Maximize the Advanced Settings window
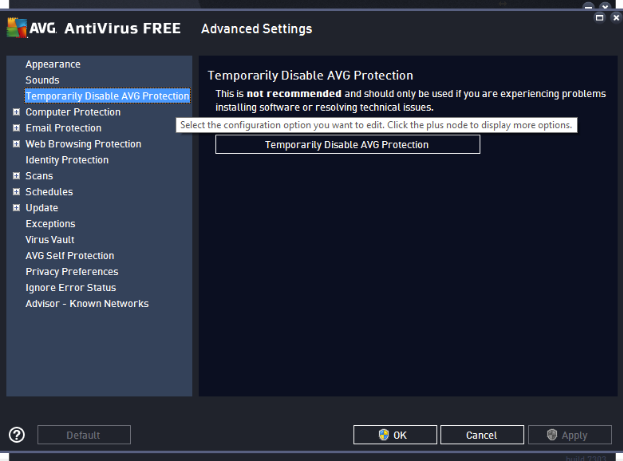The image size is (623, 461). [599, 17]
